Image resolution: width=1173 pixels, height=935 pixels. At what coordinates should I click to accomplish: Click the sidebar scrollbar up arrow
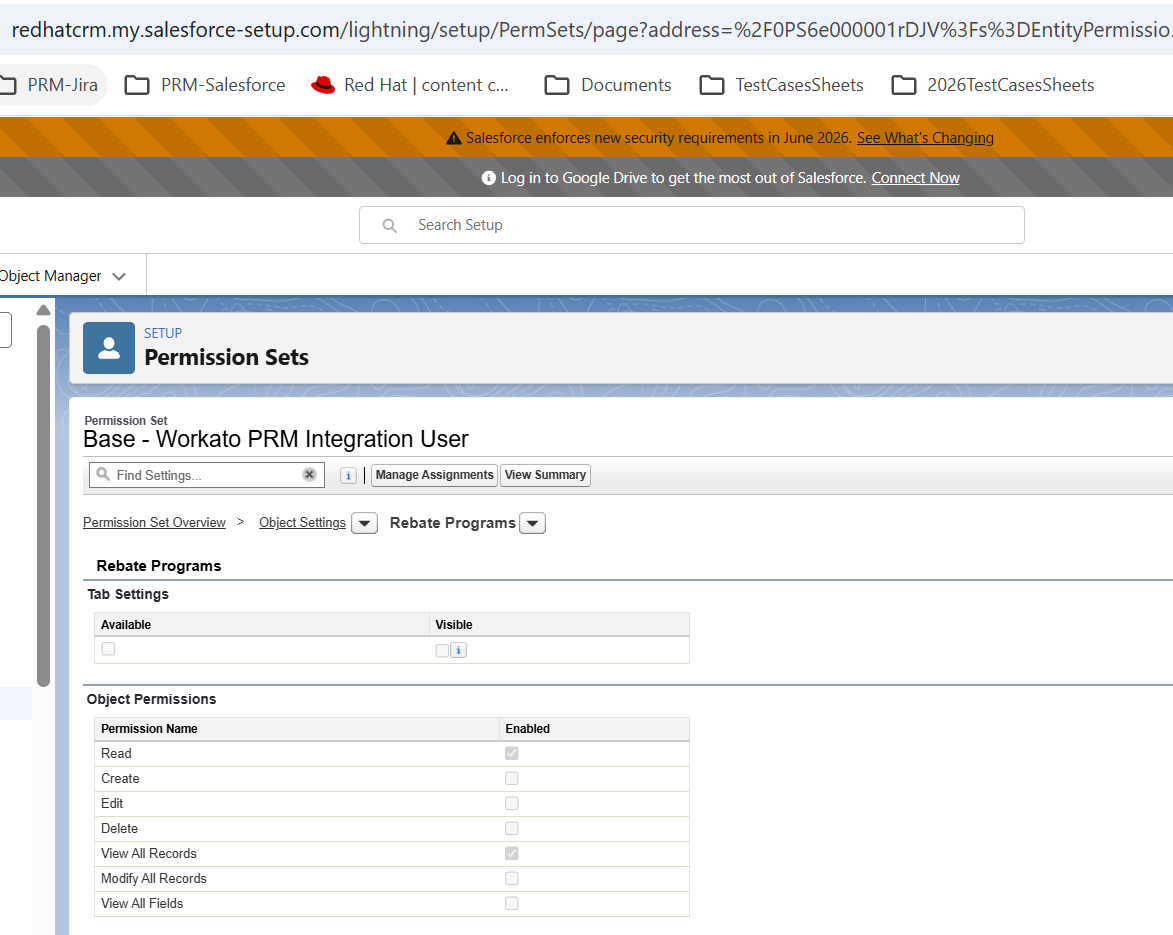(x=43, y=310)
